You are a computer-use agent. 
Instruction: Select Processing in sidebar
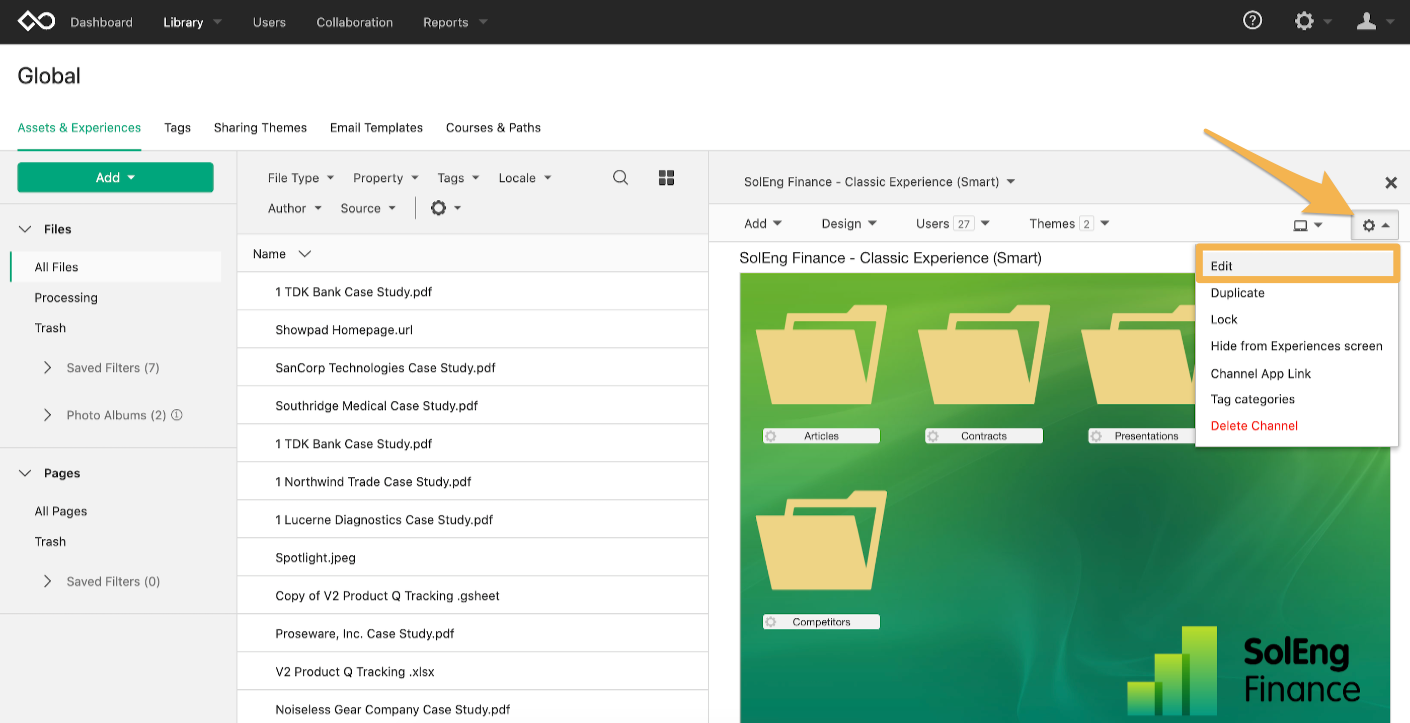tap(66, 298)
